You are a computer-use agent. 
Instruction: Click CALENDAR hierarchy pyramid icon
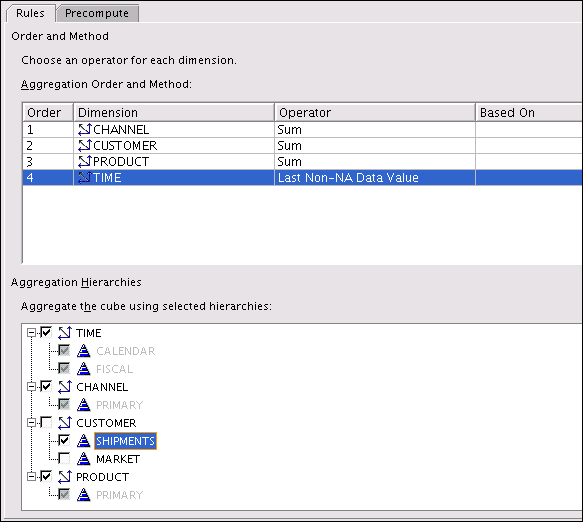(x=84, y=351)
